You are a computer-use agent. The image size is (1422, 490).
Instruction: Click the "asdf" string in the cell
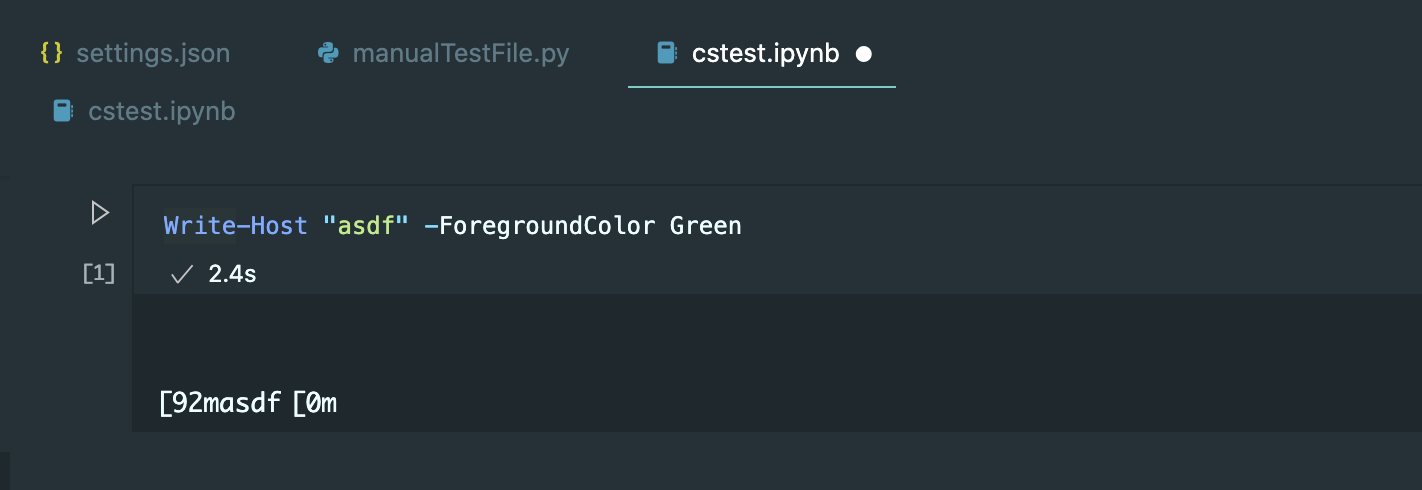(366, 226)
